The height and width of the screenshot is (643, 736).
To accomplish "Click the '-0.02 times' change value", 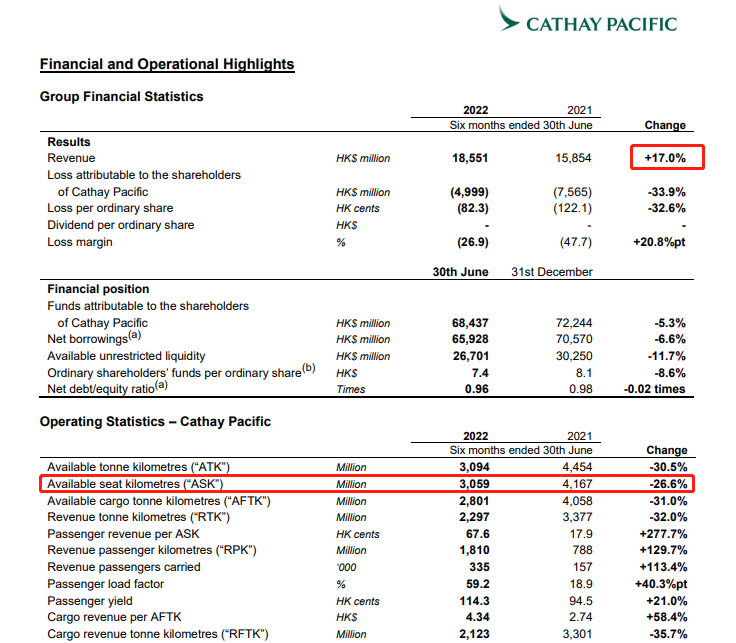I will pos(654,389).
